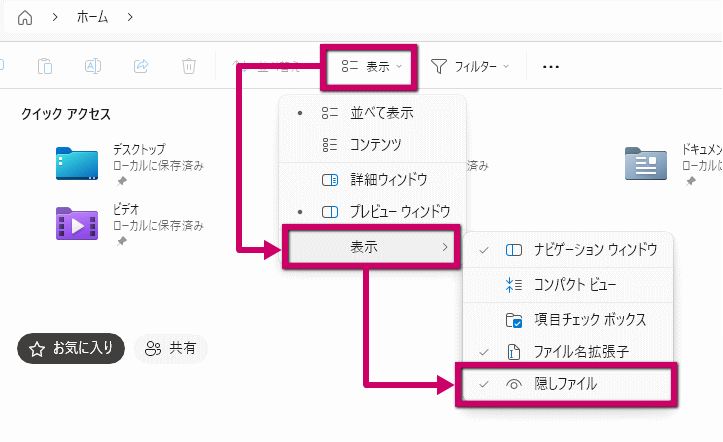This screenshot has width=723, height=442.
Task: Click the delete trash can icon
Action: [189, 67]
